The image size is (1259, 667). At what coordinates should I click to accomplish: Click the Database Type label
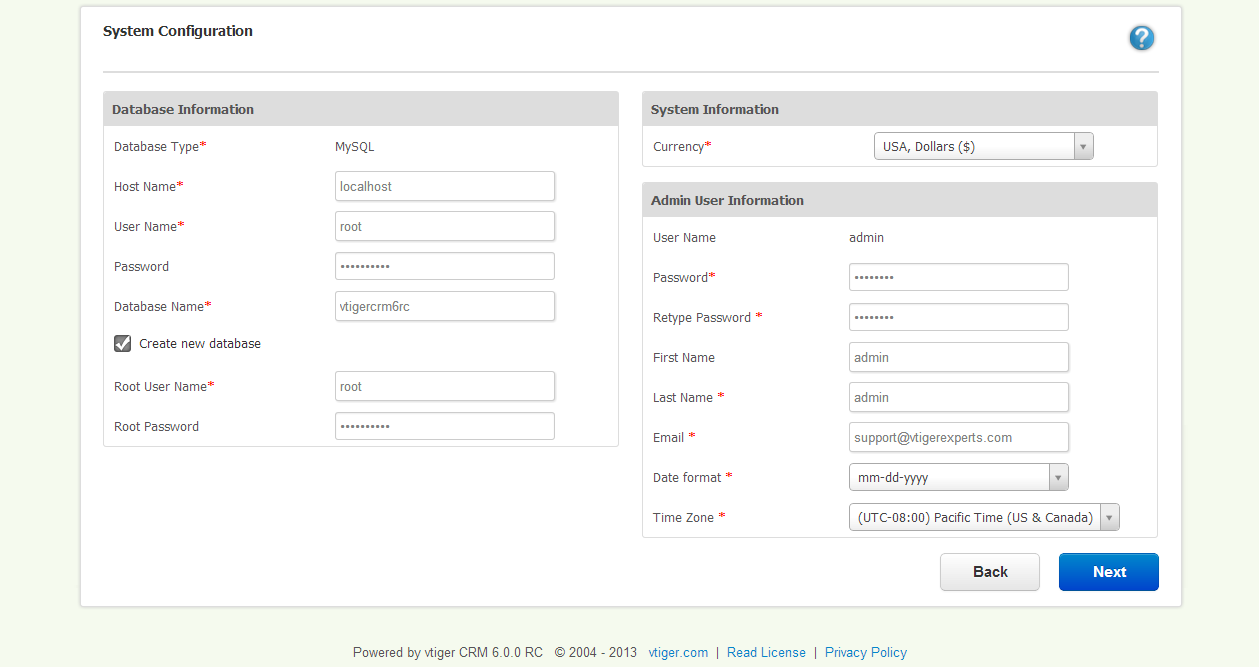(160, 146)
